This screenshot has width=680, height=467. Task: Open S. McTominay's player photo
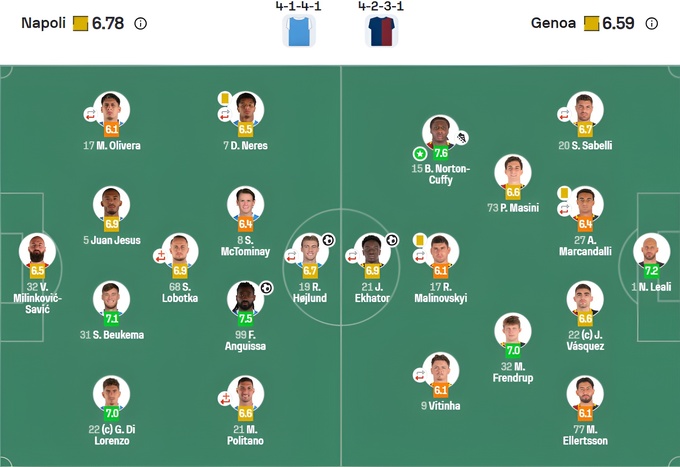click(x=245, y=203)
